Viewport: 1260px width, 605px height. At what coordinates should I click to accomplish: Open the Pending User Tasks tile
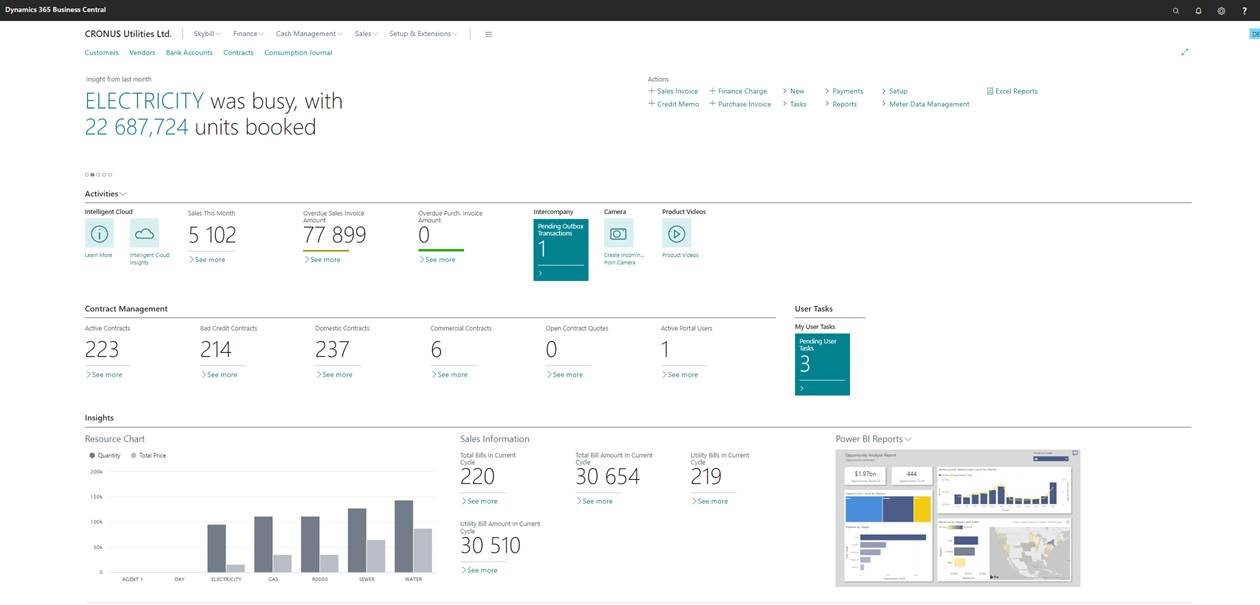point(821,364)
